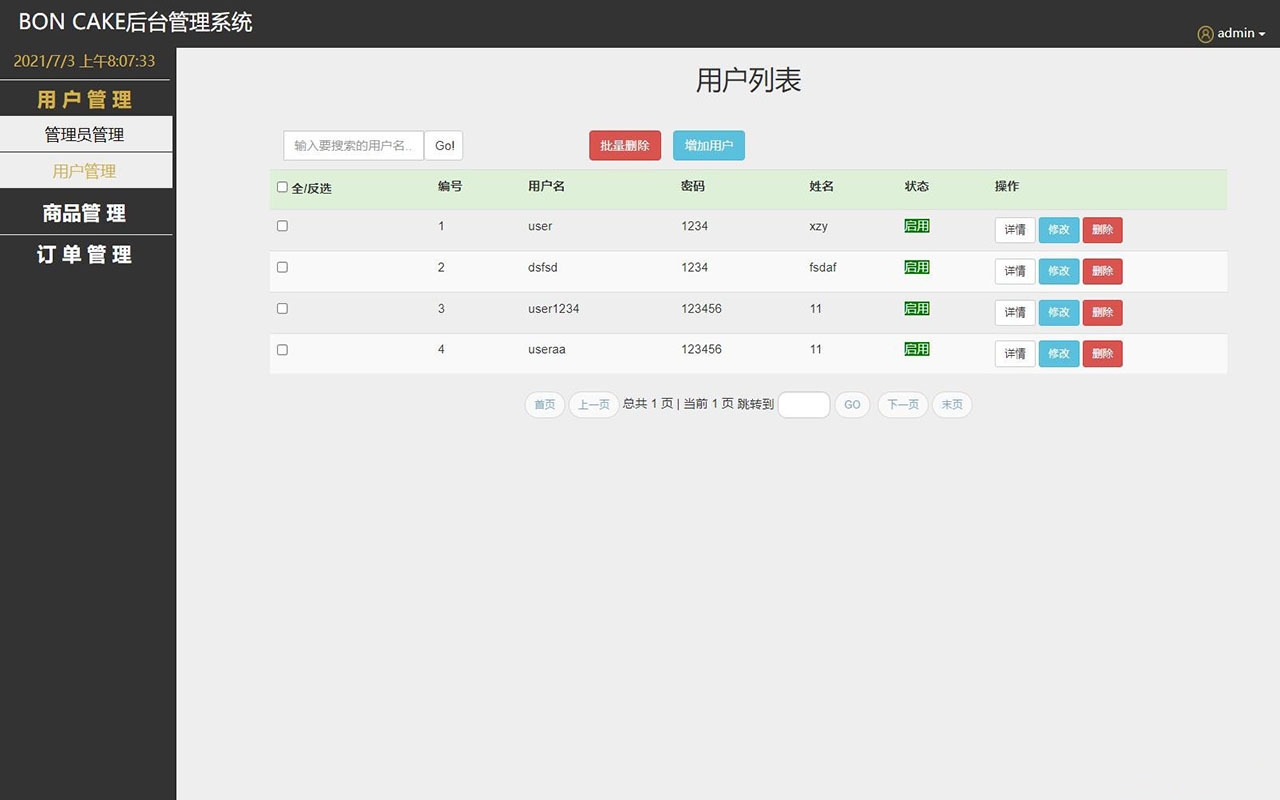The height and width of the screenshot is (800, 1280).
Task: Click the 增加用户 button
Action: click(x=708, y=146)
